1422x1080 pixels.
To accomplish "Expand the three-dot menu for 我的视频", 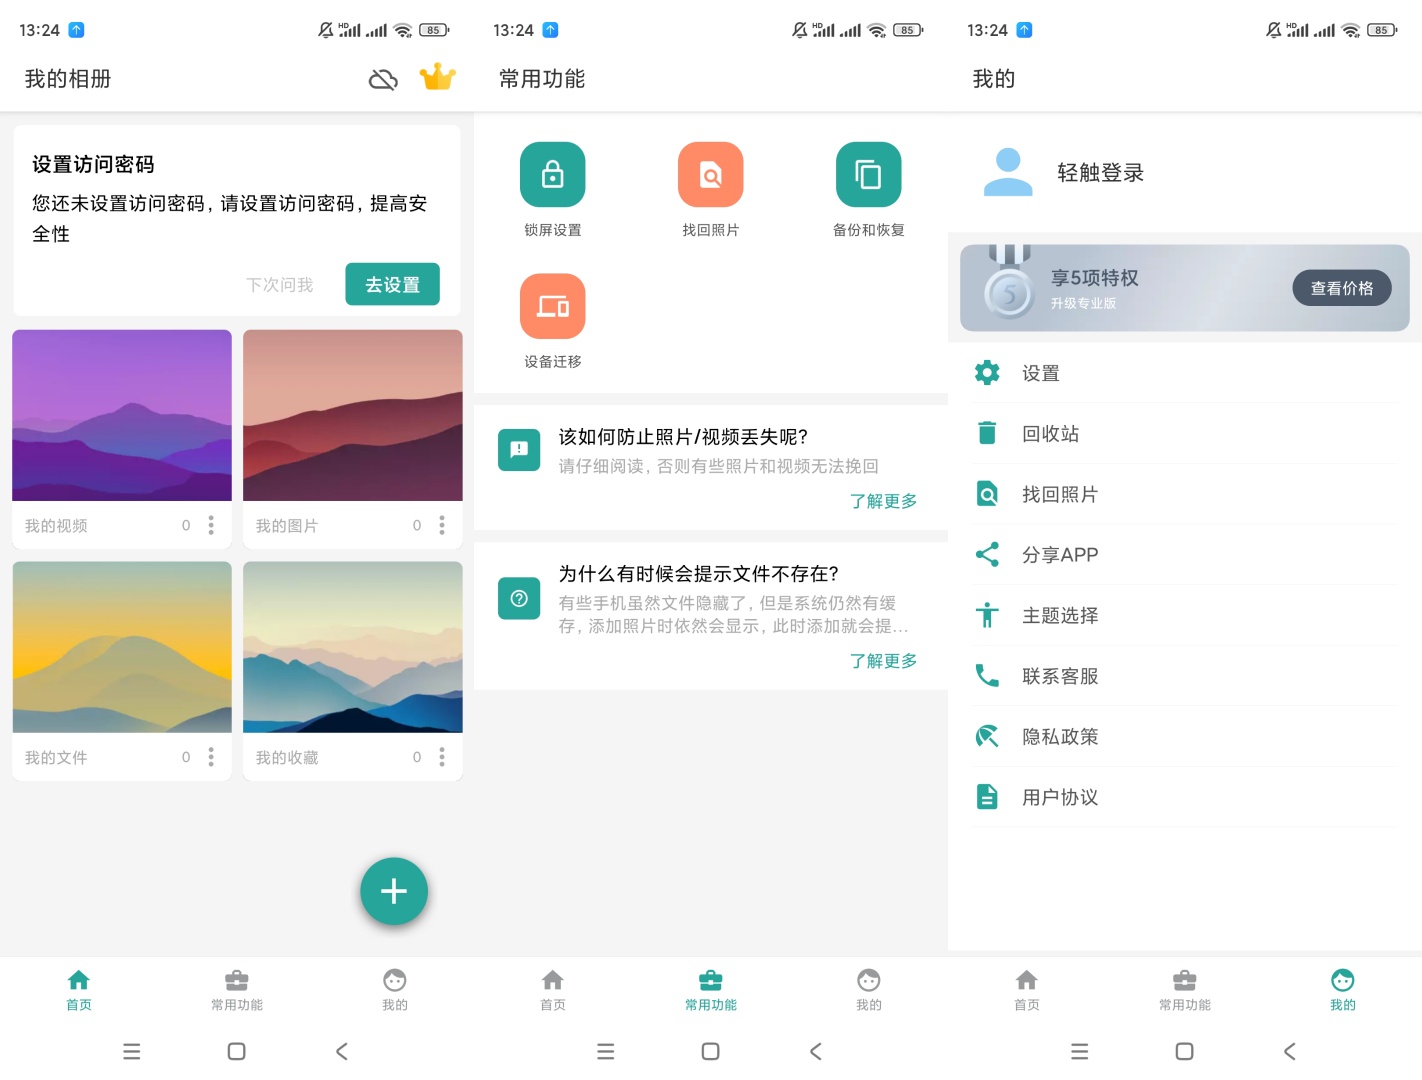I will (x=211, y=526).
